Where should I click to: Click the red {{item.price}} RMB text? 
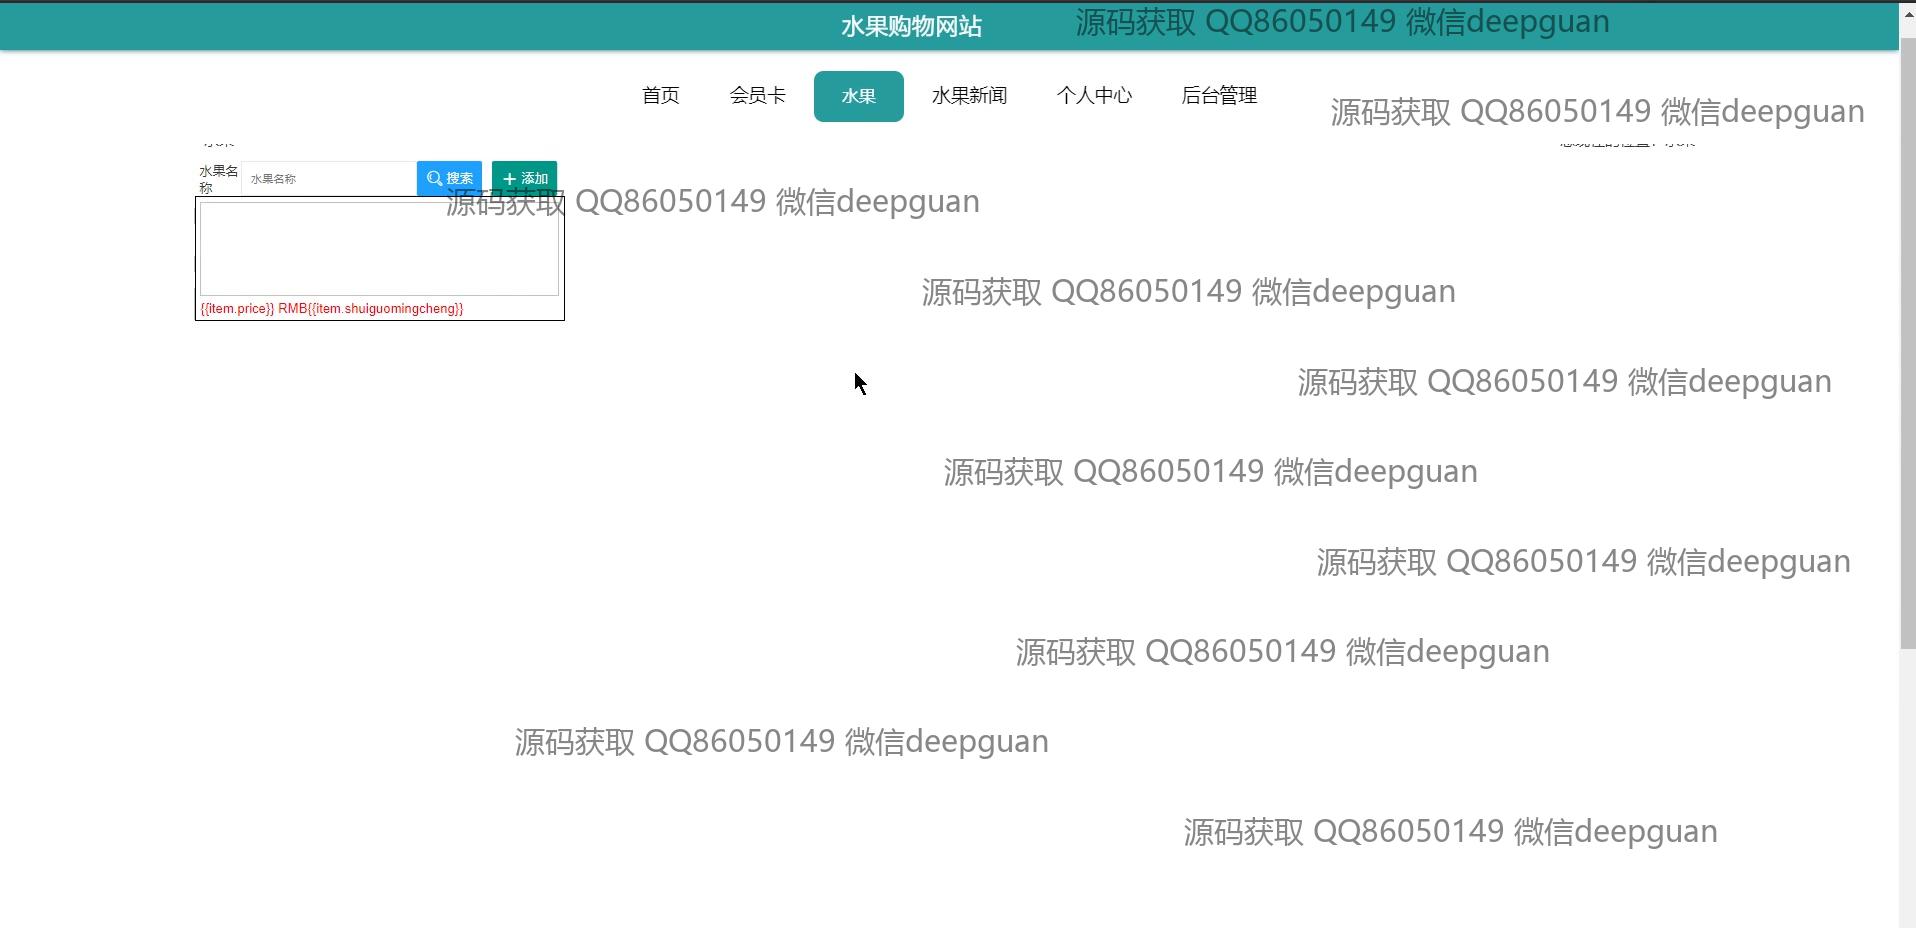click(253, 309)
